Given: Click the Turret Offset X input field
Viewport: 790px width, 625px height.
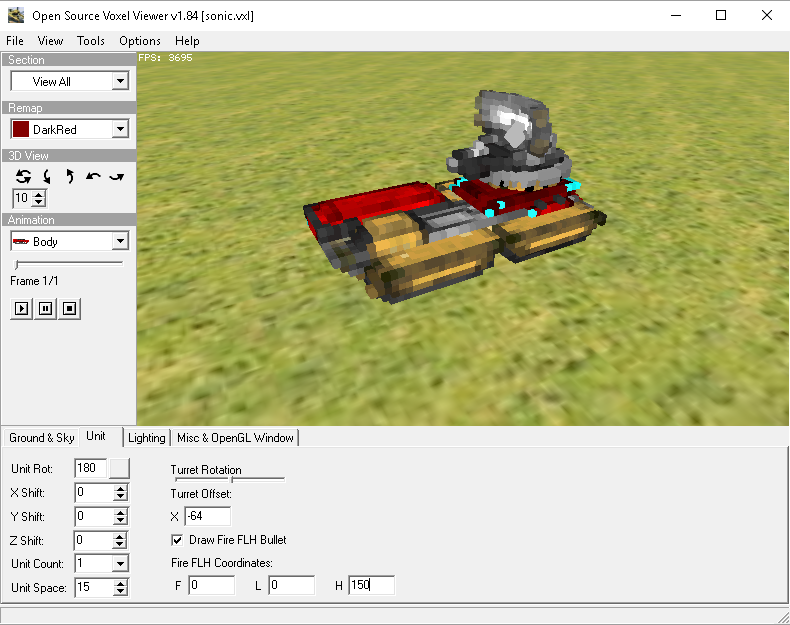Looking at the screenshot, I should (206, 516).
